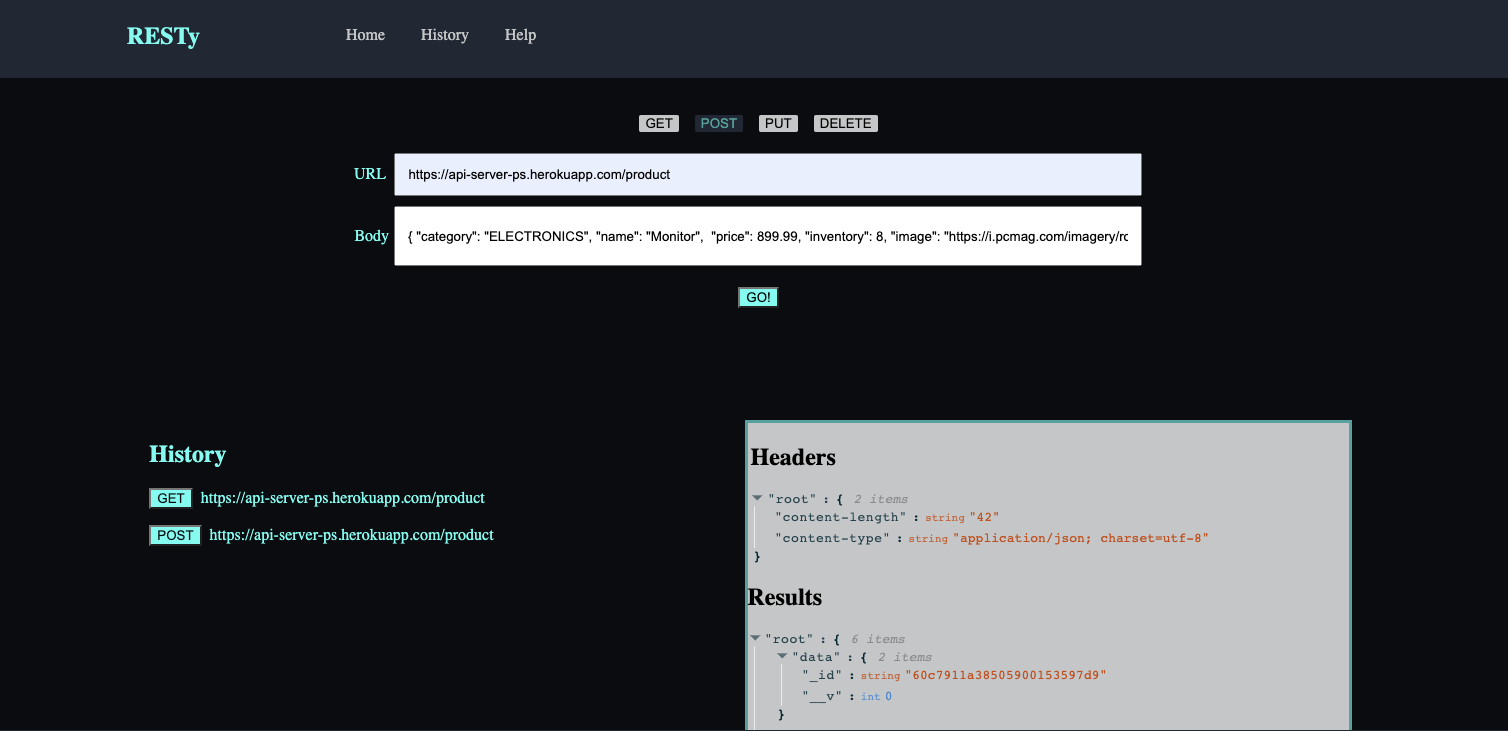Collapse the Results root node triangle
This screenshot has height=731, width=1508.
click(x=755, y=638)
